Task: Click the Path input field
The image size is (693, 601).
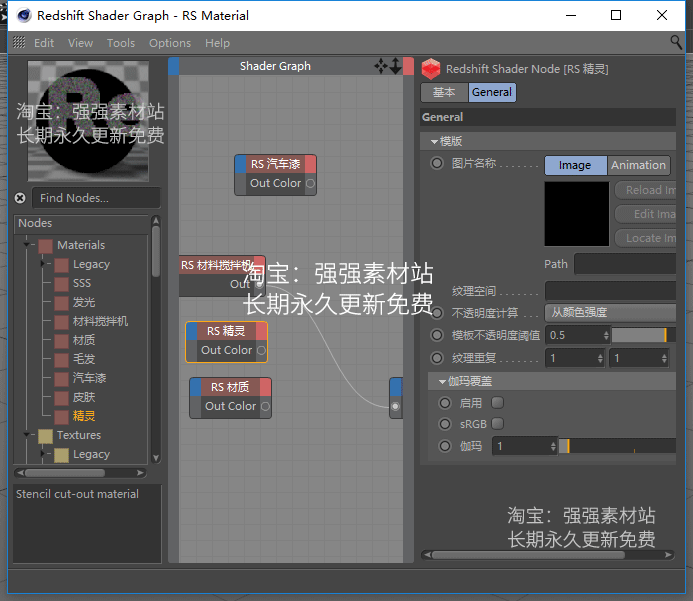Action: click(625, 264)
